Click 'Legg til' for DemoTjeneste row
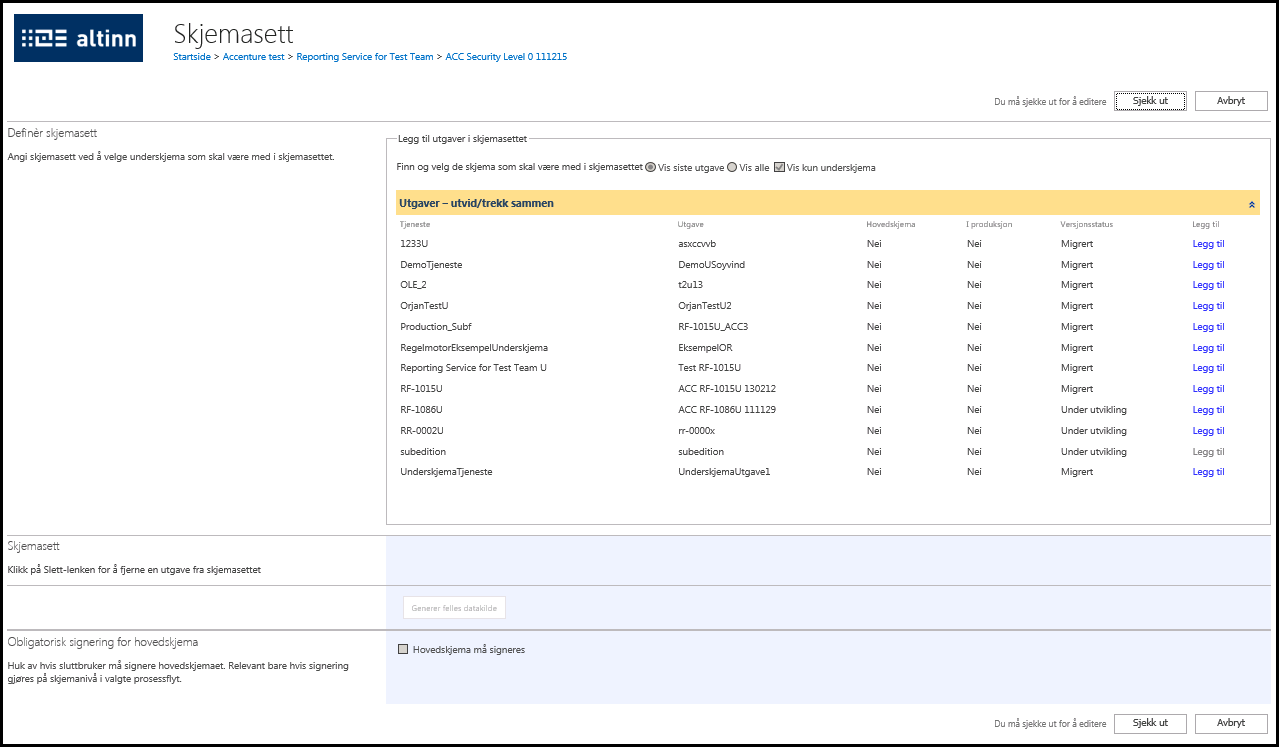The width and height of the screenshot is (1279, 747). (x=1208, y=265)
